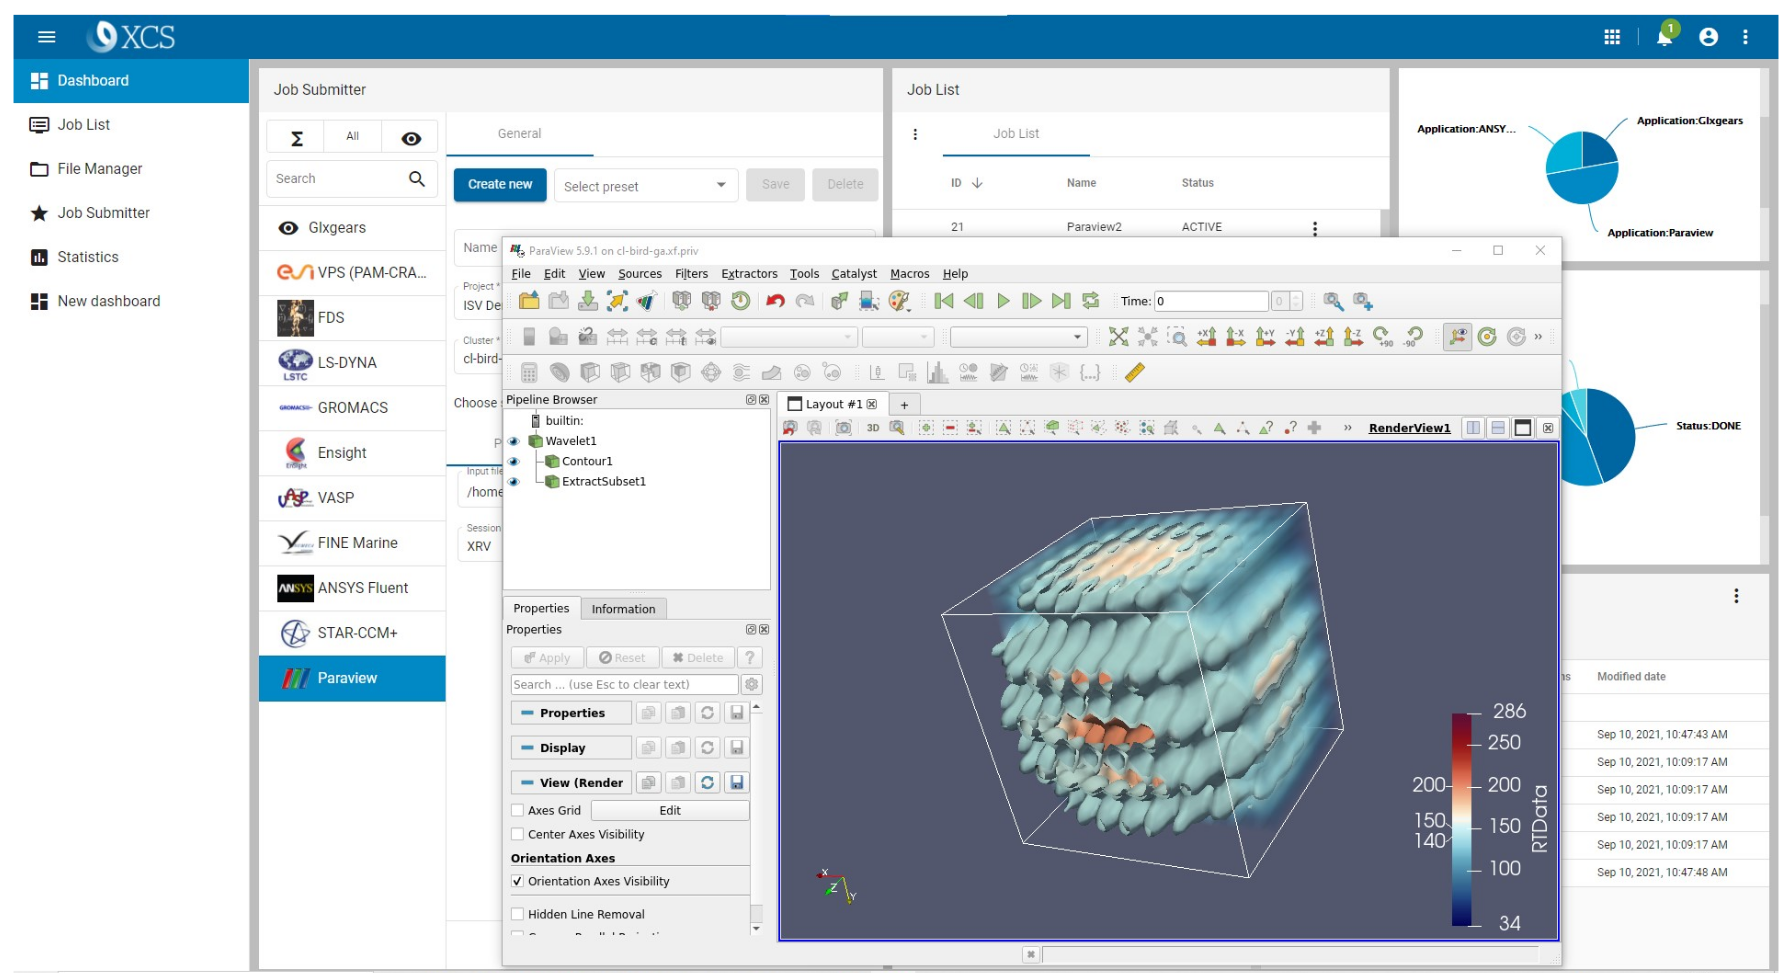Open the Filters menu in ParaView

coord(691,274)
